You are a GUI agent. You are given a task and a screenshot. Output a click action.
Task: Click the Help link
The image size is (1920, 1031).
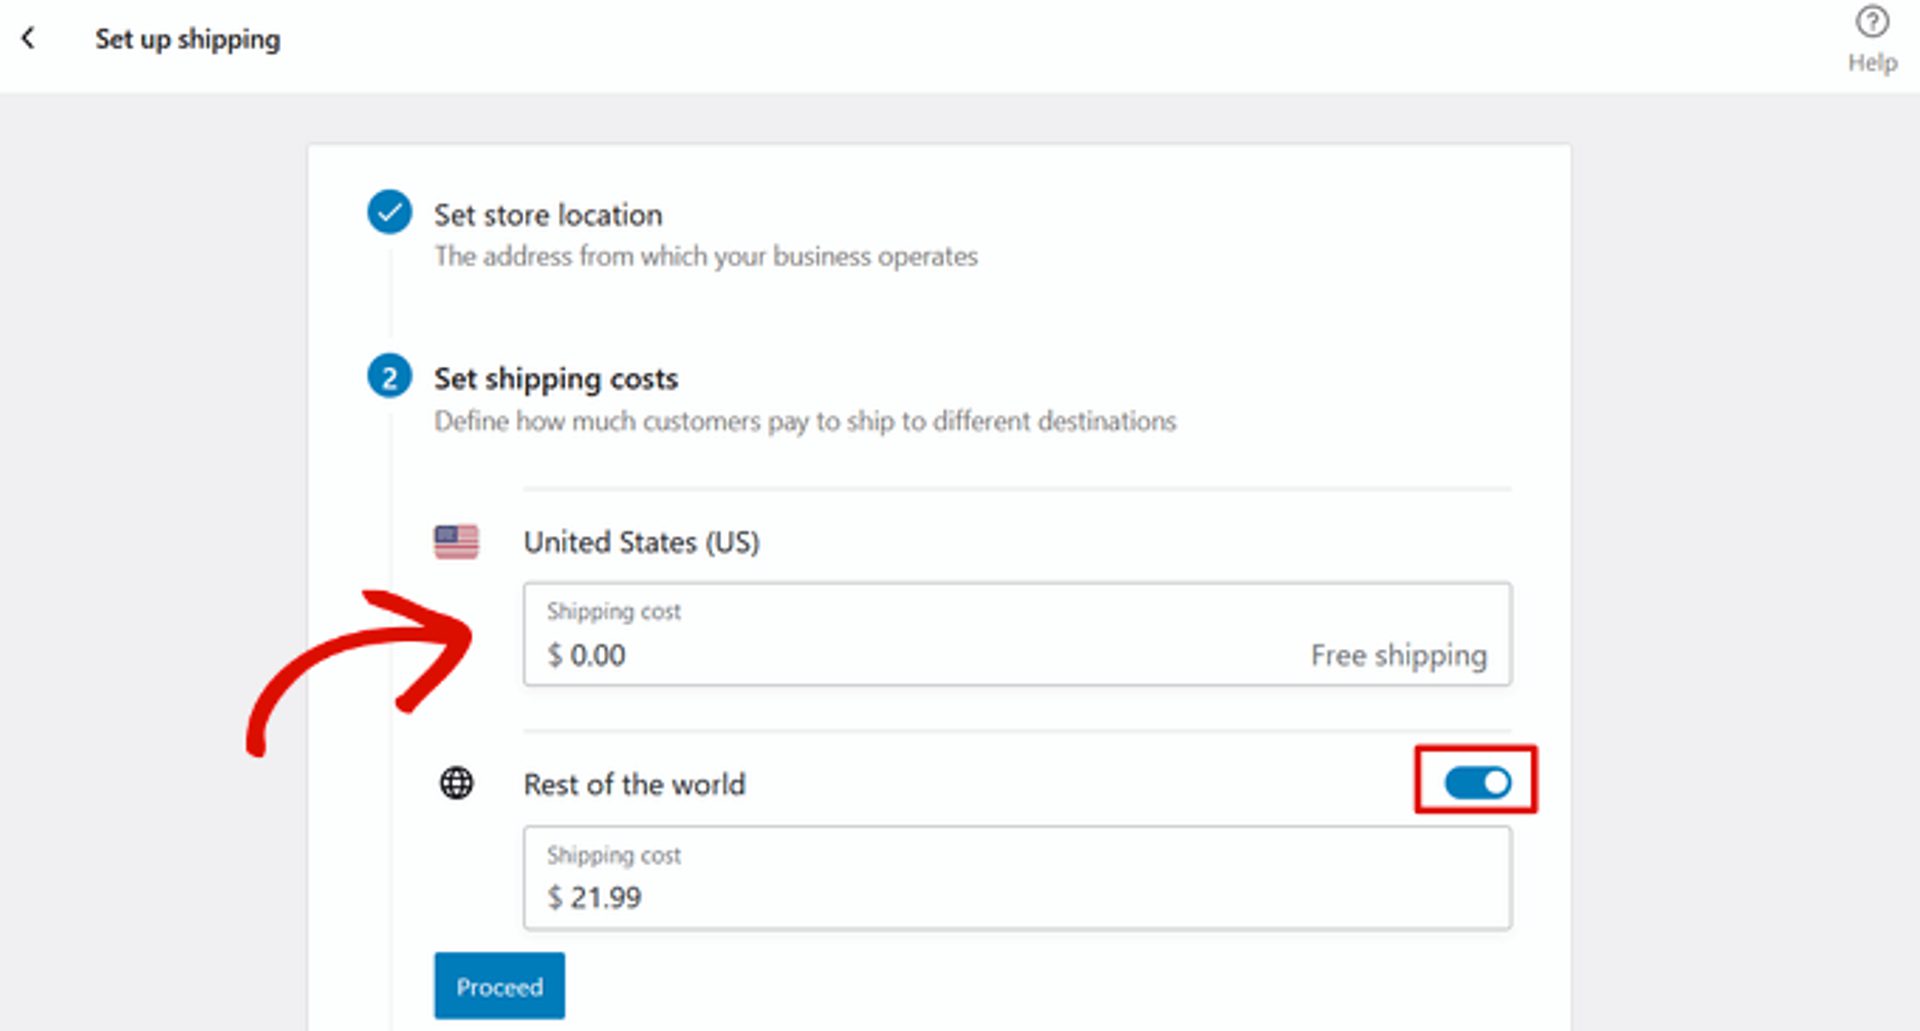1874,62
